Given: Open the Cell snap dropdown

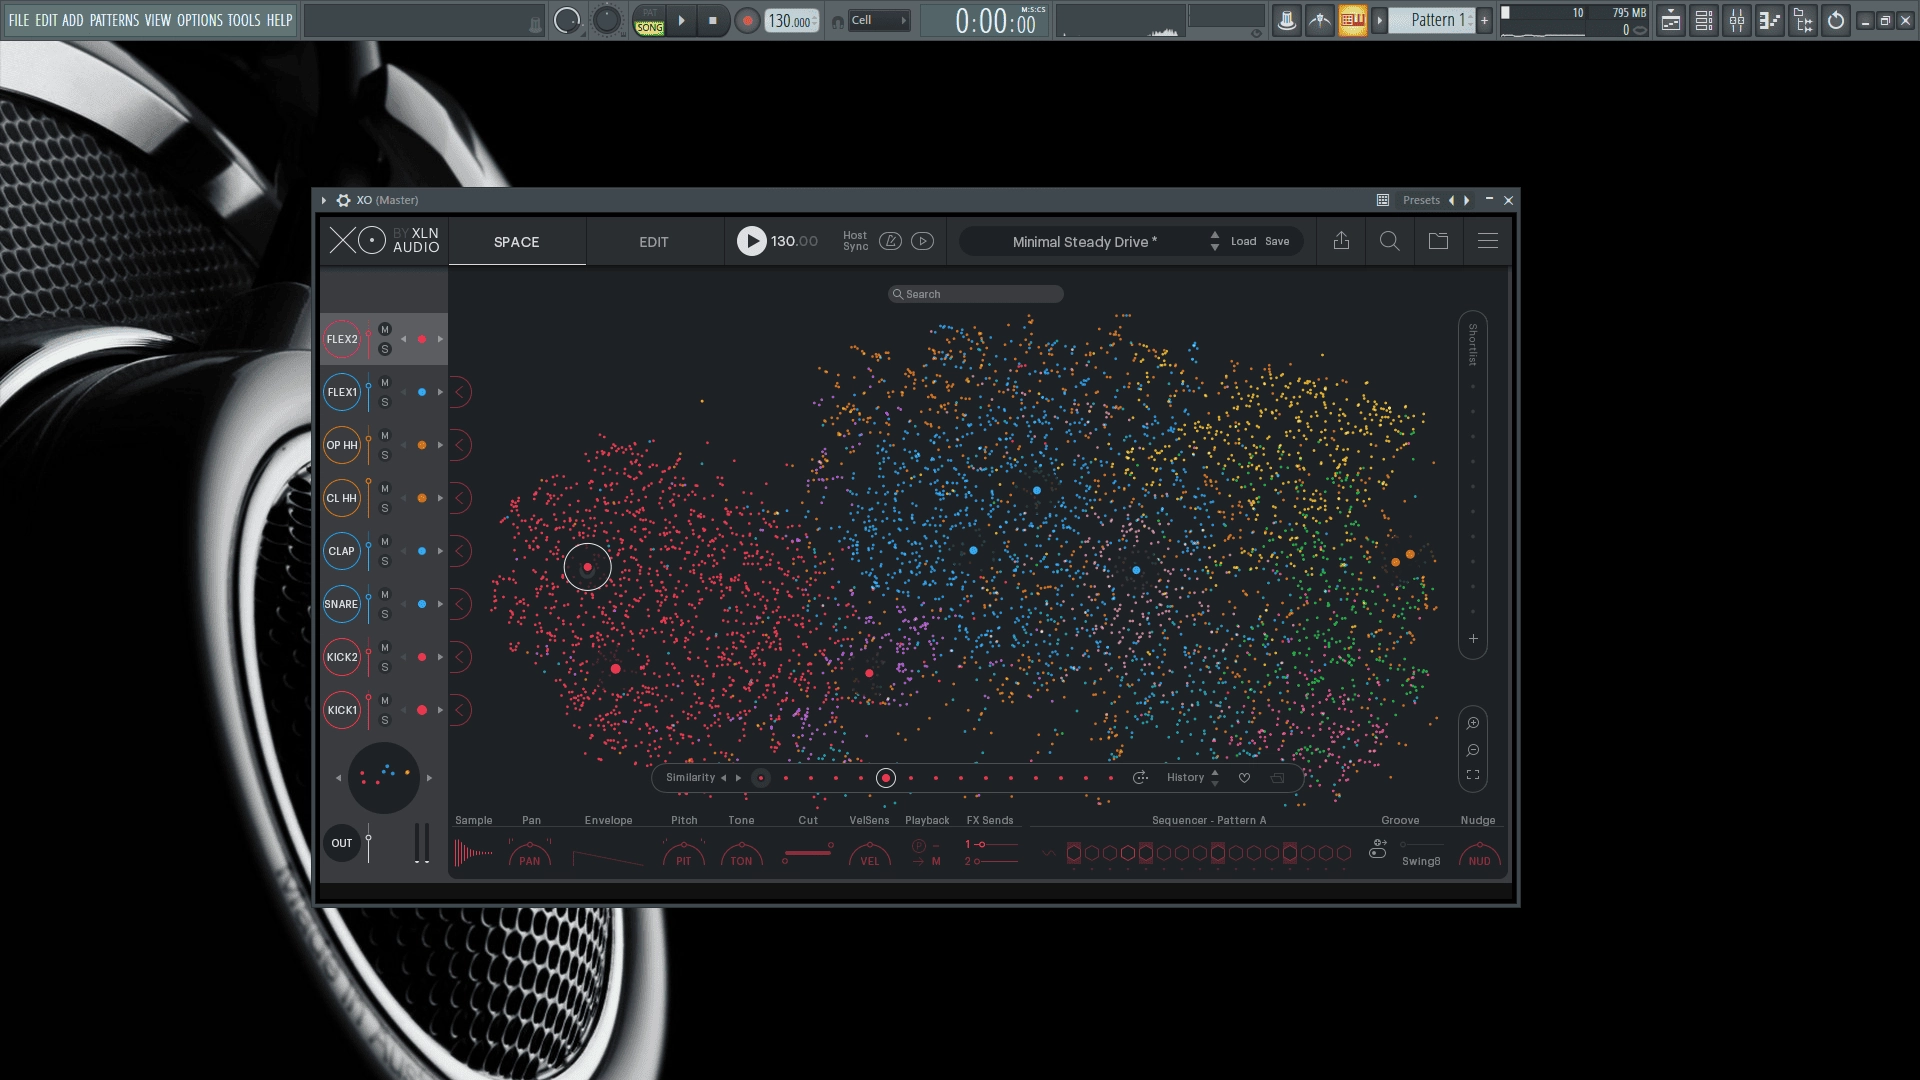Looking at the screenshot, I should coord(880,20).
